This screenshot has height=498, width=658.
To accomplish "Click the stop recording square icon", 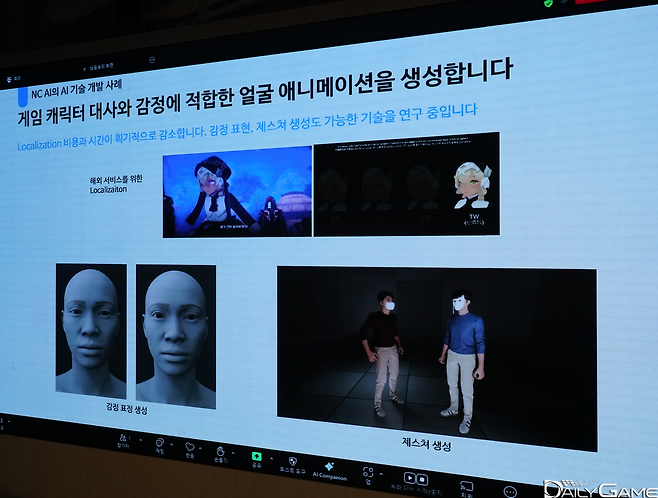I will 422,479.
